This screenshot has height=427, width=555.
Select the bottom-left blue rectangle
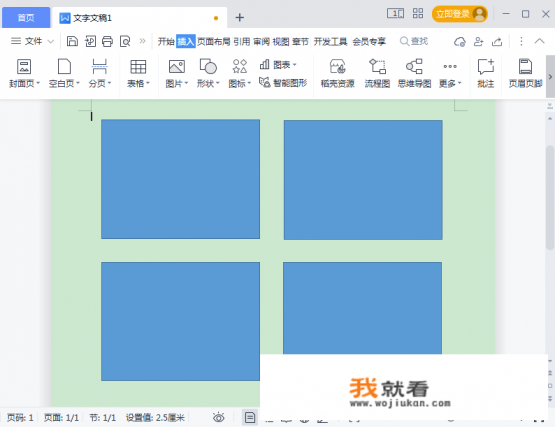click(180, 321)
